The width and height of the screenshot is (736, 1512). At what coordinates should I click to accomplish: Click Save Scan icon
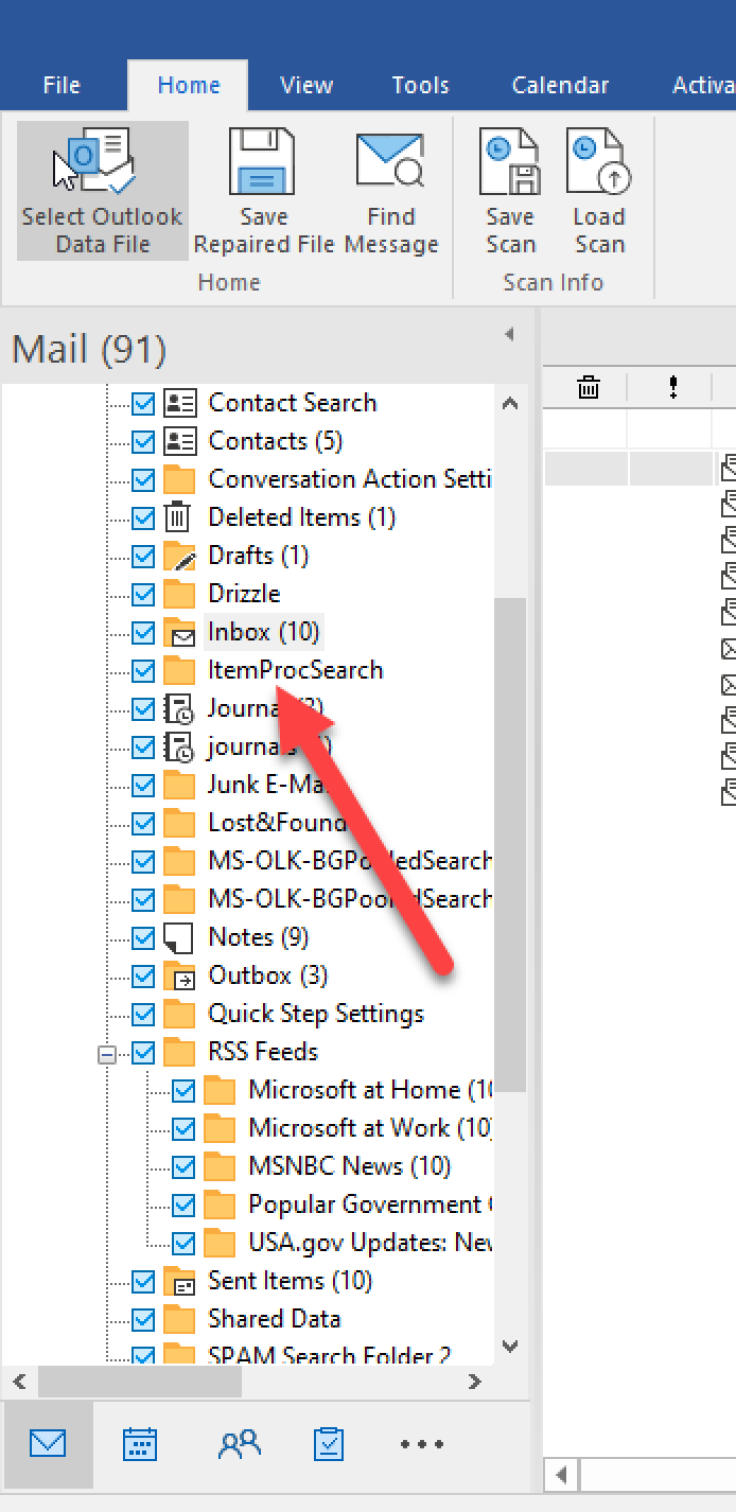tap(510, 161)
